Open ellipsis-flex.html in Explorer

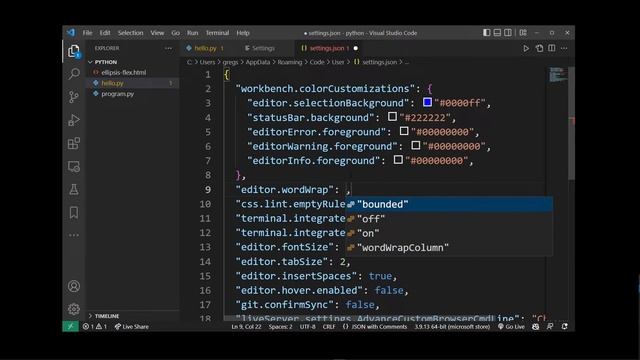coord(123,72)
